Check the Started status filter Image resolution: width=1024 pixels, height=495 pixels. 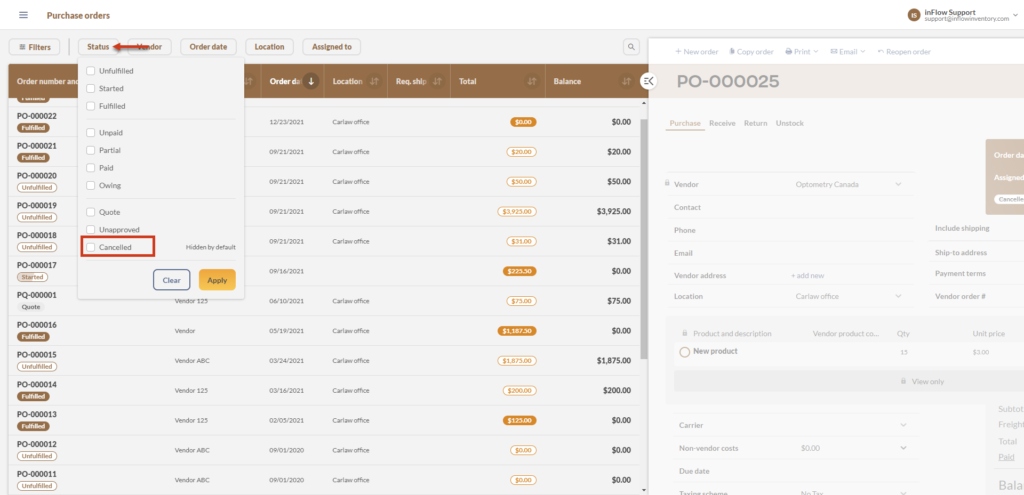coord(91,88)
